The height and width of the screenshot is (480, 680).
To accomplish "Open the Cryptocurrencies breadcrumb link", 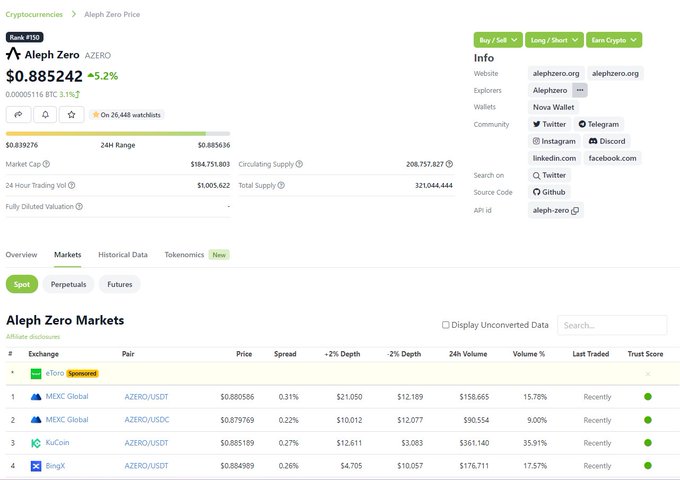I will [x=34, y=14].
